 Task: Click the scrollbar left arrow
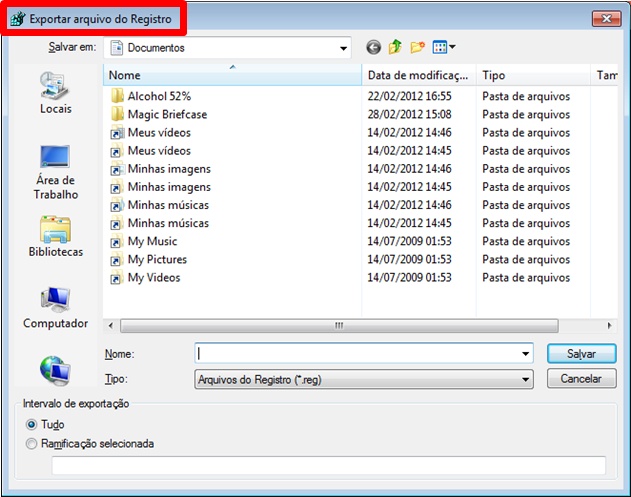[x=111, y=326]
